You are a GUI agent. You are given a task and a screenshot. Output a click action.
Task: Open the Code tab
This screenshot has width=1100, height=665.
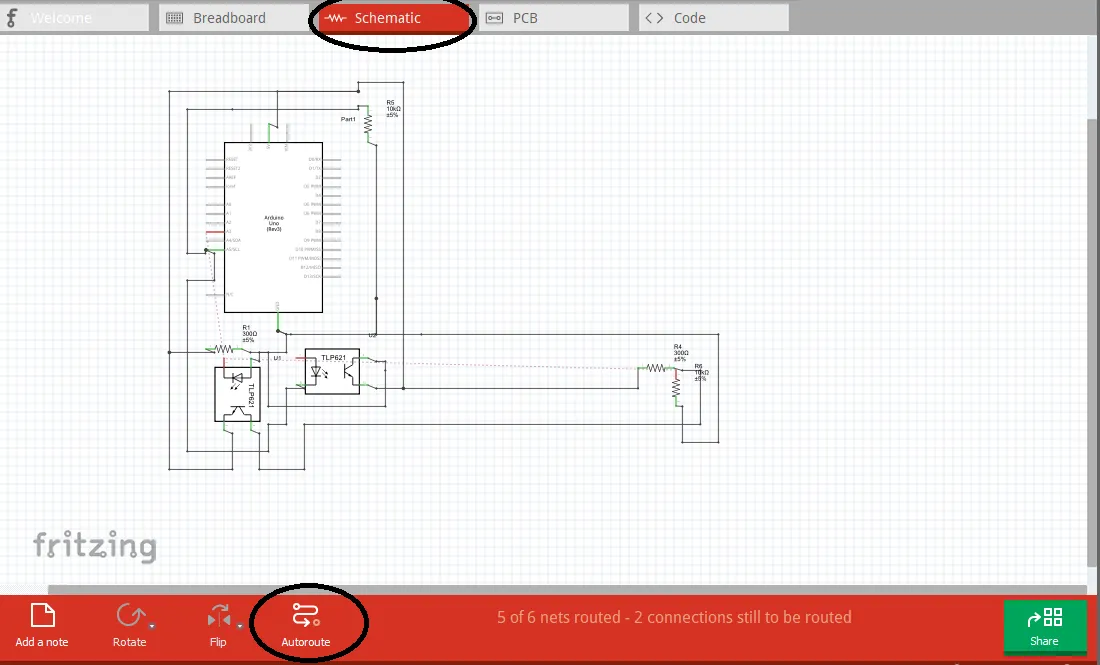713,18
